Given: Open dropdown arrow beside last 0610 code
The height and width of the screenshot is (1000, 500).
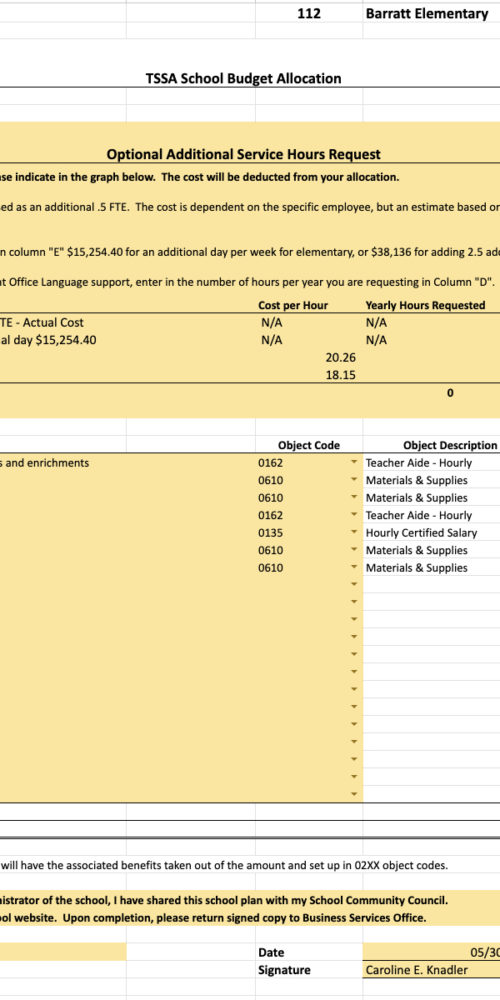Looking at the screenshot, I should click(353, 568).
